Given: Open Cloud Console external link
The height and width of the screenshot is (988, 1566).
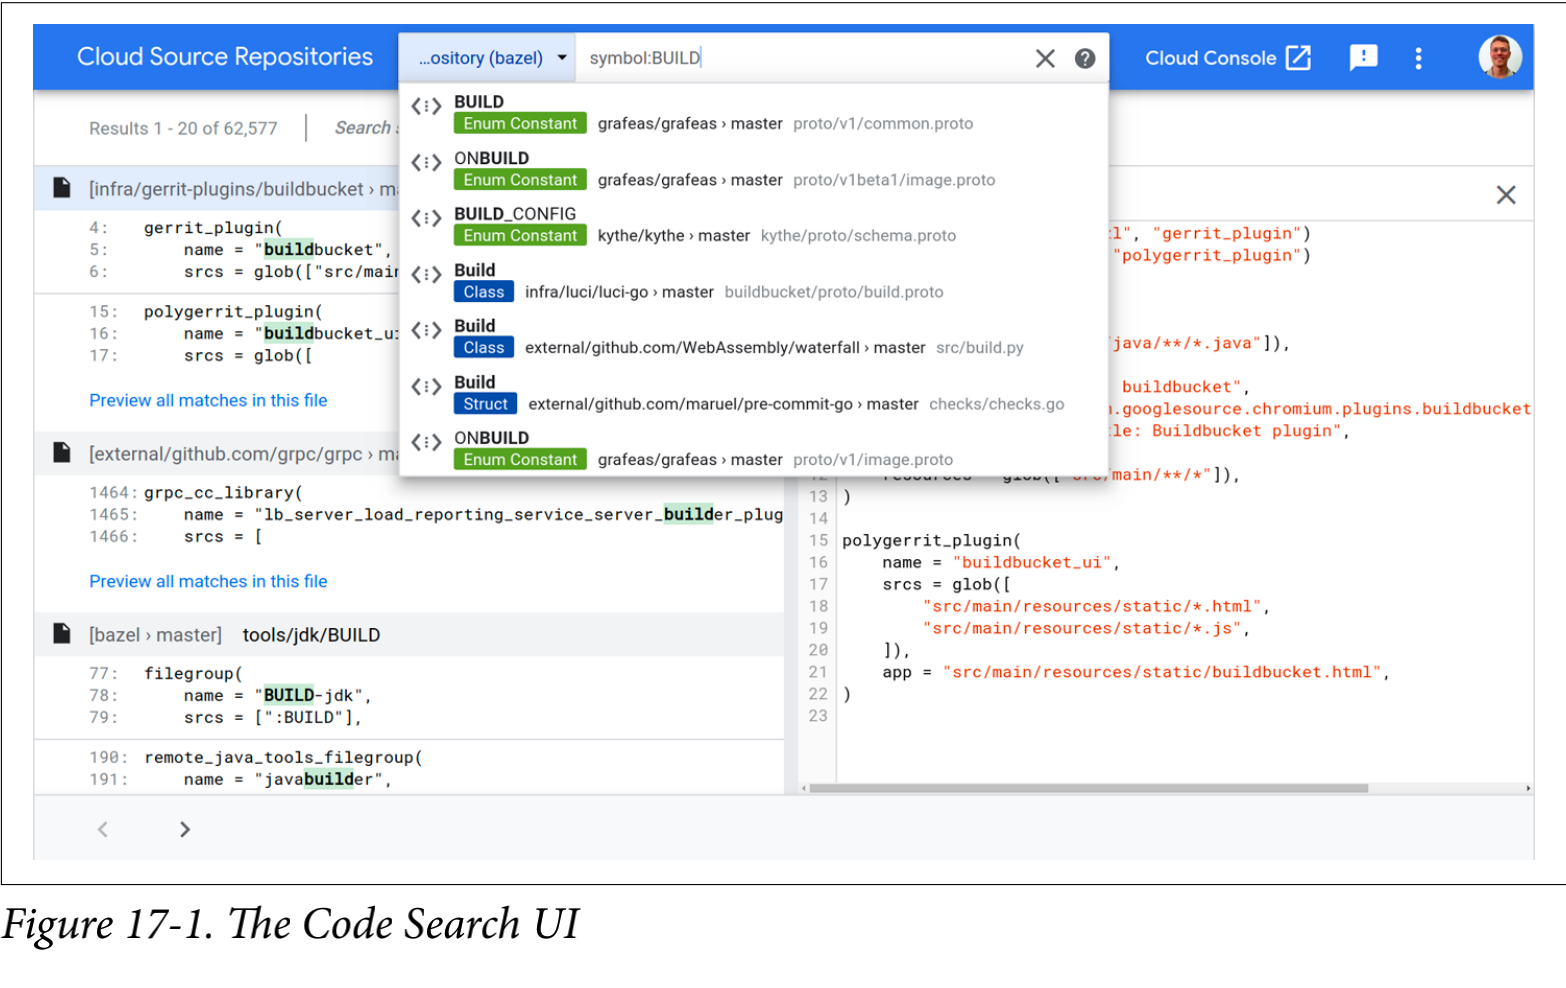Looking at the screenshot, I should [x=1227, y=58].
